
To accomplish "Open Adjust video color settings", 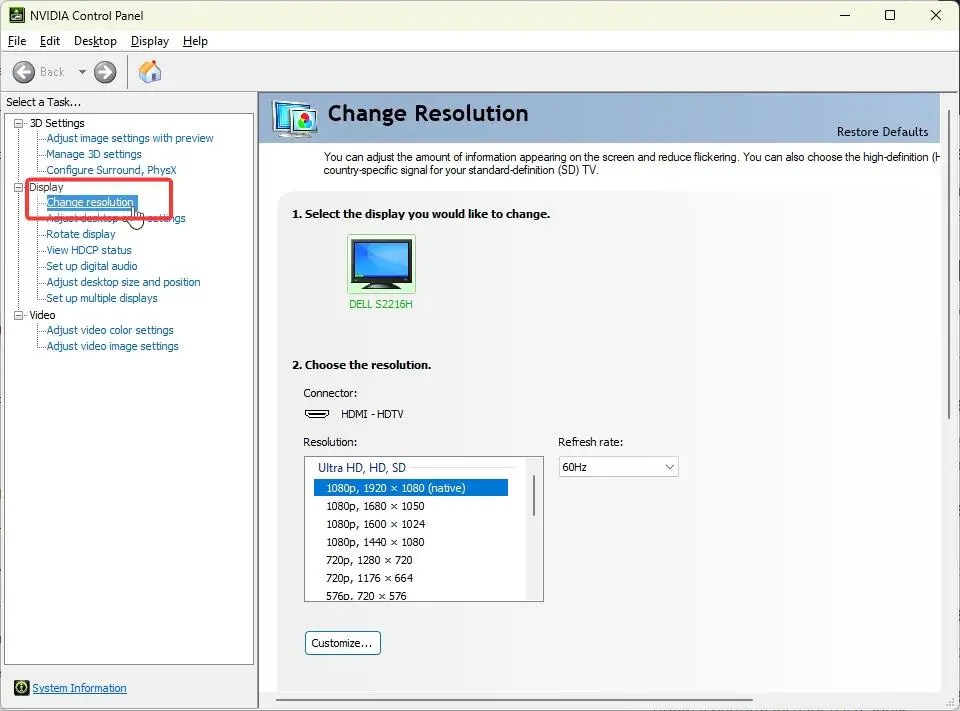I will [x=110, y=330].
